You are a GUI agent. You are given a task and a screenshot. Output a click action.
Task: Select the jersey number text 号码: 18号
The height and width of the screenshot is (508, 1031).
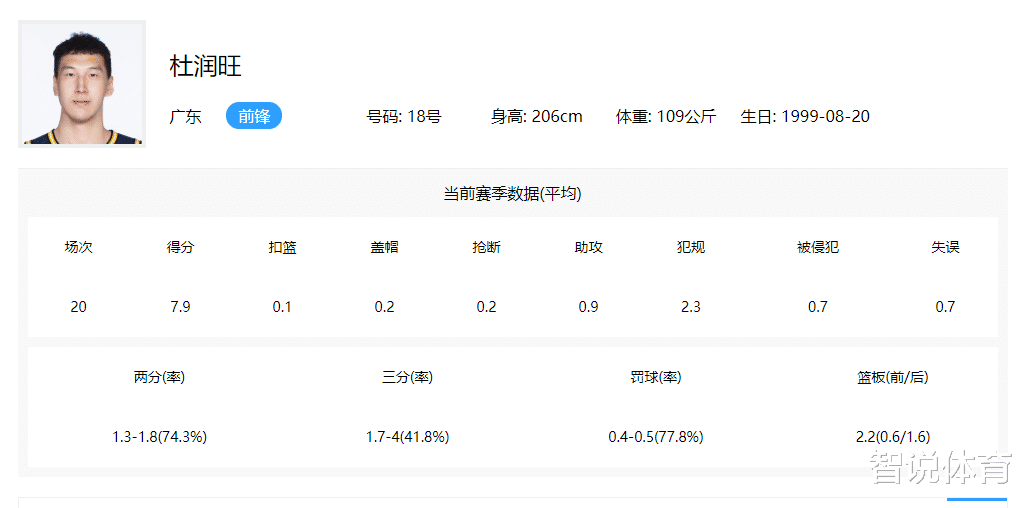(x=404, y=117)
